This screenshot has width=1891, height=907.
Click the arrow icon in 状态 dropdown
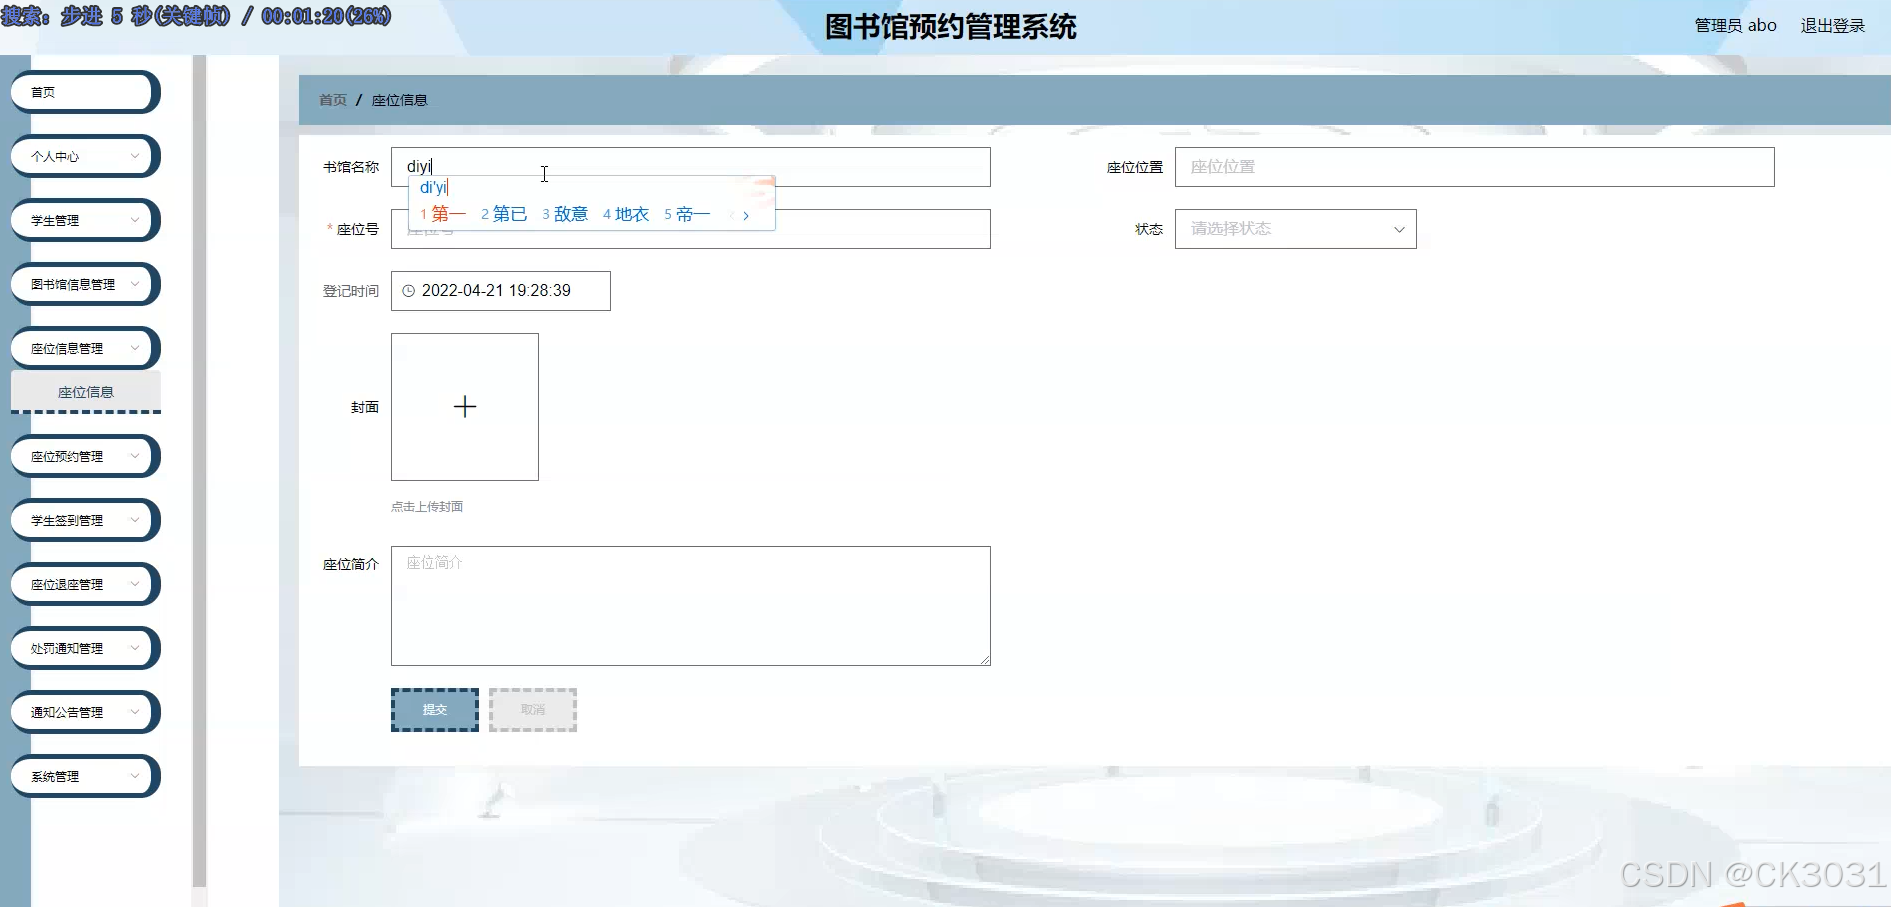tap(1399, 229)
